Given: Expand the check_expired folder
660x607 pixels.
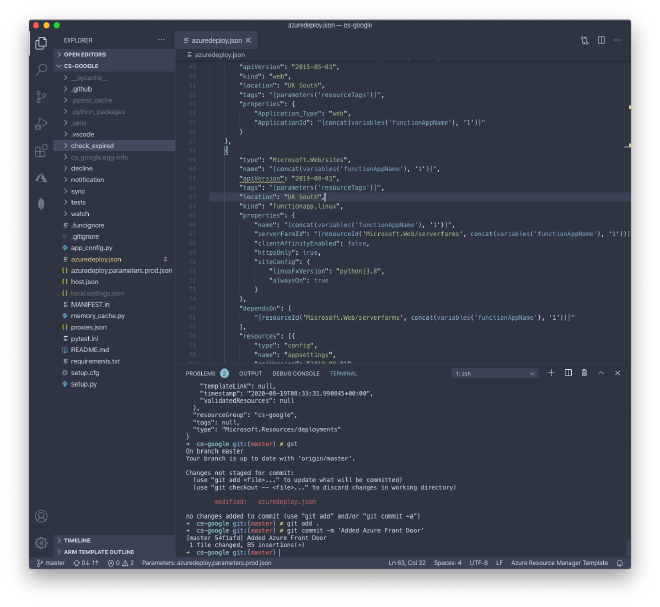Looking at the screenshot, I should pyautogui.click(x=114, y=146).
